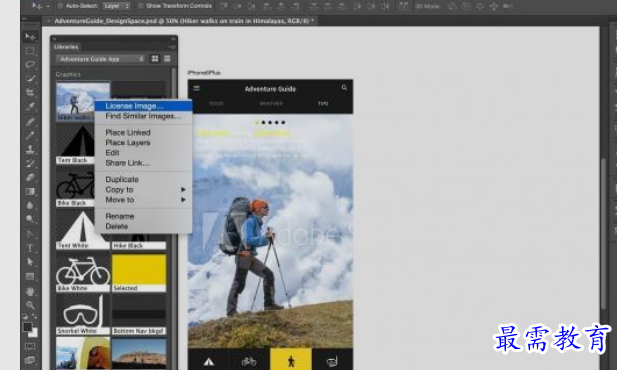This screenshot has height=370, width=617.
Task: Select the Eyedropper tool
Action: tap(30, 106)
